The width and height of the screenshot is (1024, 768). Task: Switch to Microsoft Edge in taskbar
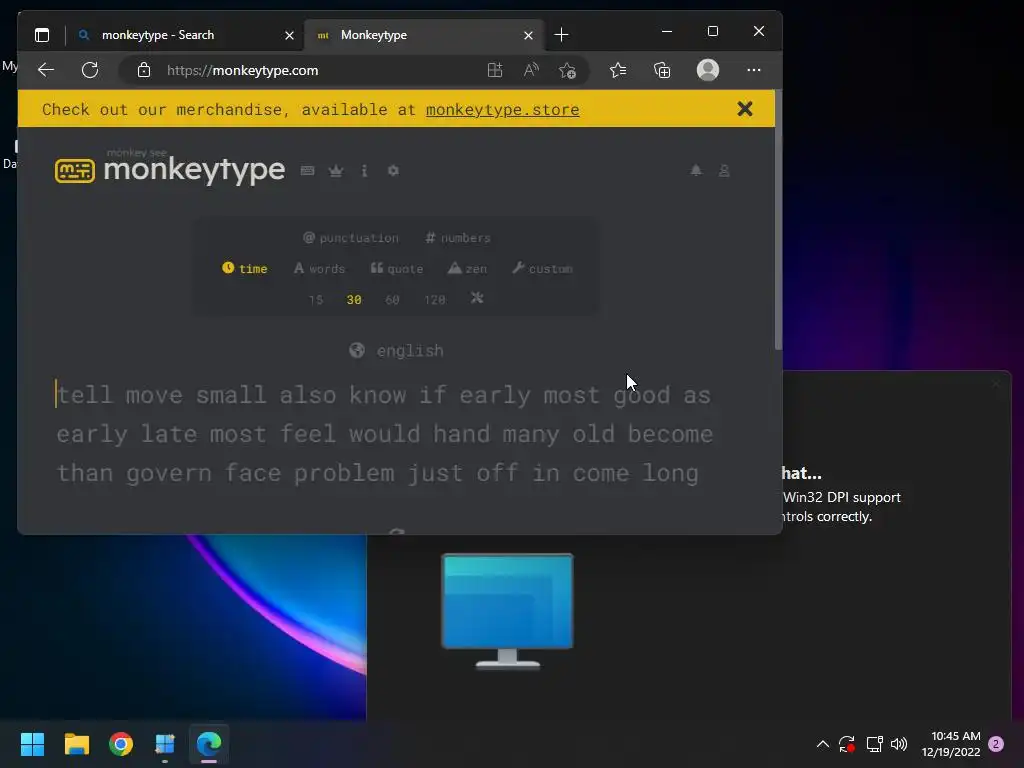(209, 744)
